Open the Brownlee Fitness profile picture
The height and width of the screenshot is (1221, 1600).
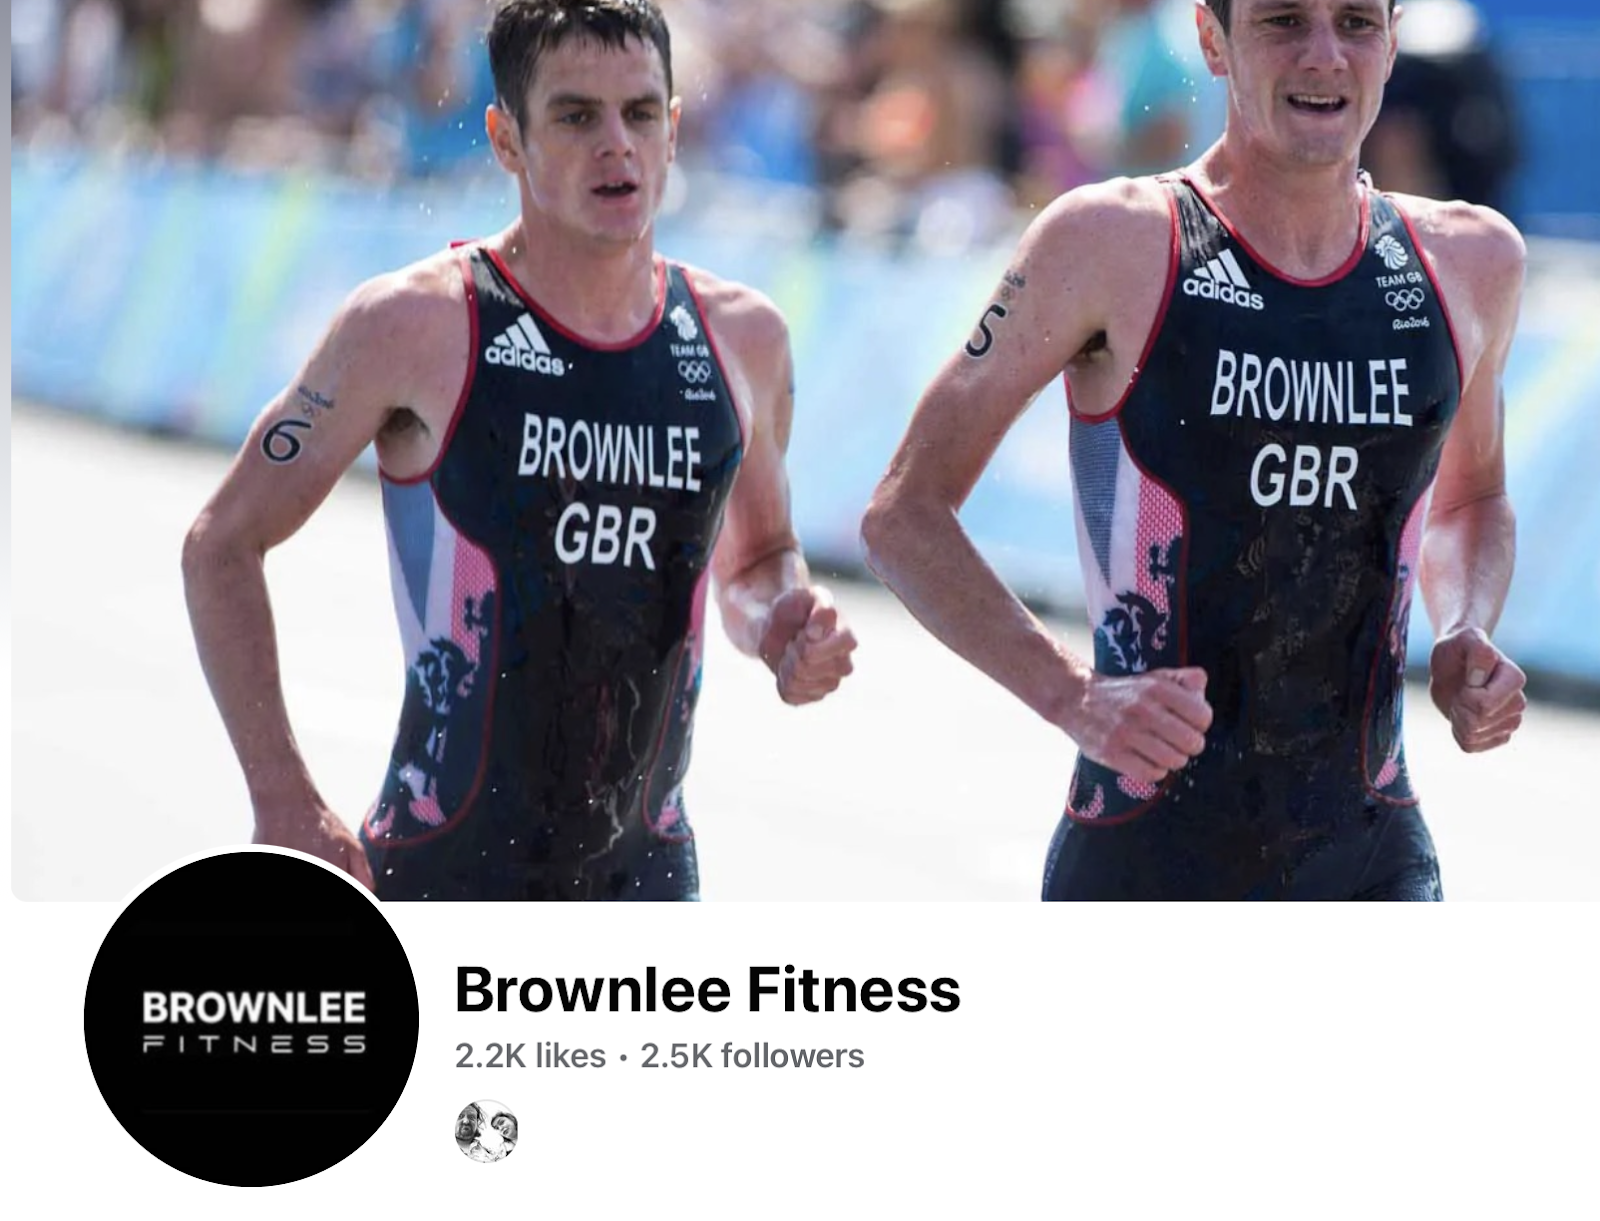251,1019
